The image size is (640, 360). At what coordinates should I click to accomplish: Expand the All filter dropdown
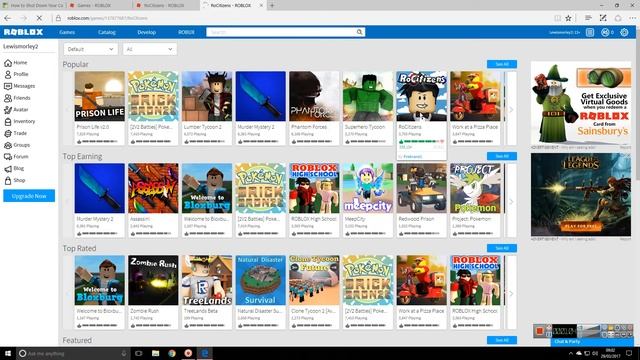click(149, 49)
